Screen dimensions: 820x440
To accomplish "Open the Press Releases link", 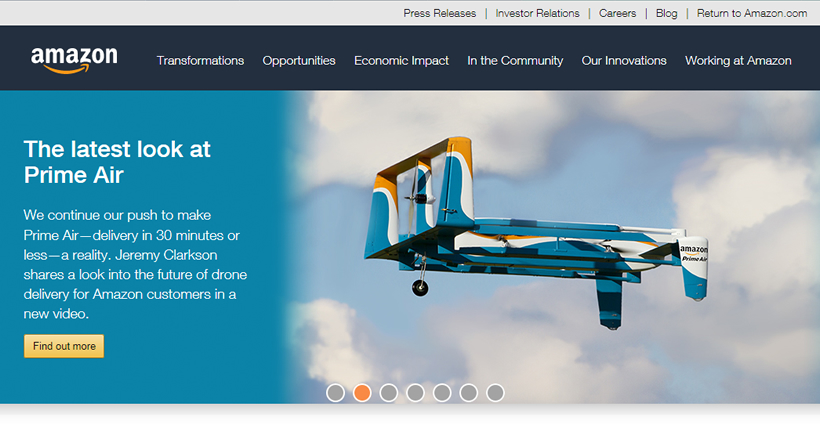I will pos(439,13).
